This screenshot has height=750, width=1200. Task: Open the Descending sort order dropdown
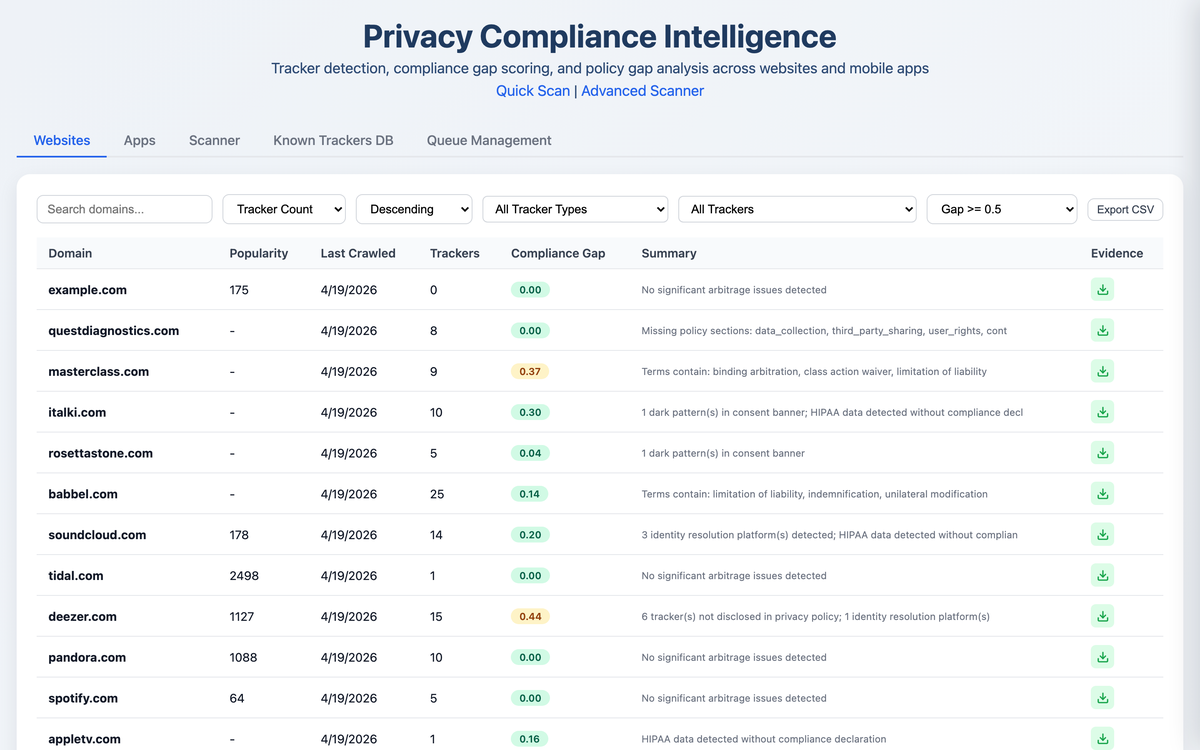[x=414, y=209]
